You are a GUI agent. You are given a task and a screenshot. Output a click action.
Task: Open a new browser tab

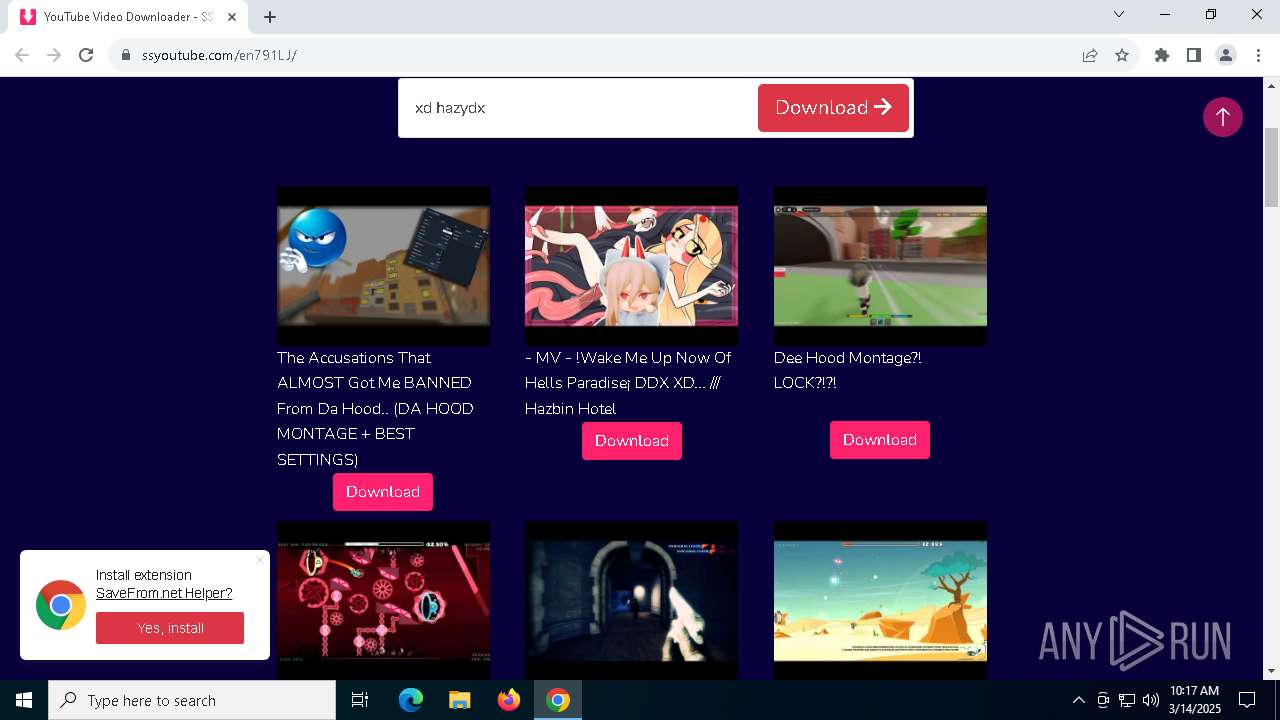270,16
